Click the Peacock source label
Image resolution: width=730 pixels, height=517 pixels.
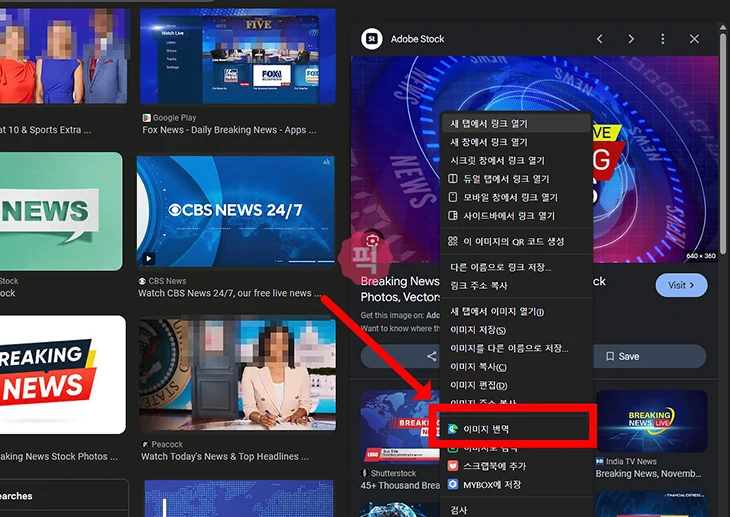[167, 444]
